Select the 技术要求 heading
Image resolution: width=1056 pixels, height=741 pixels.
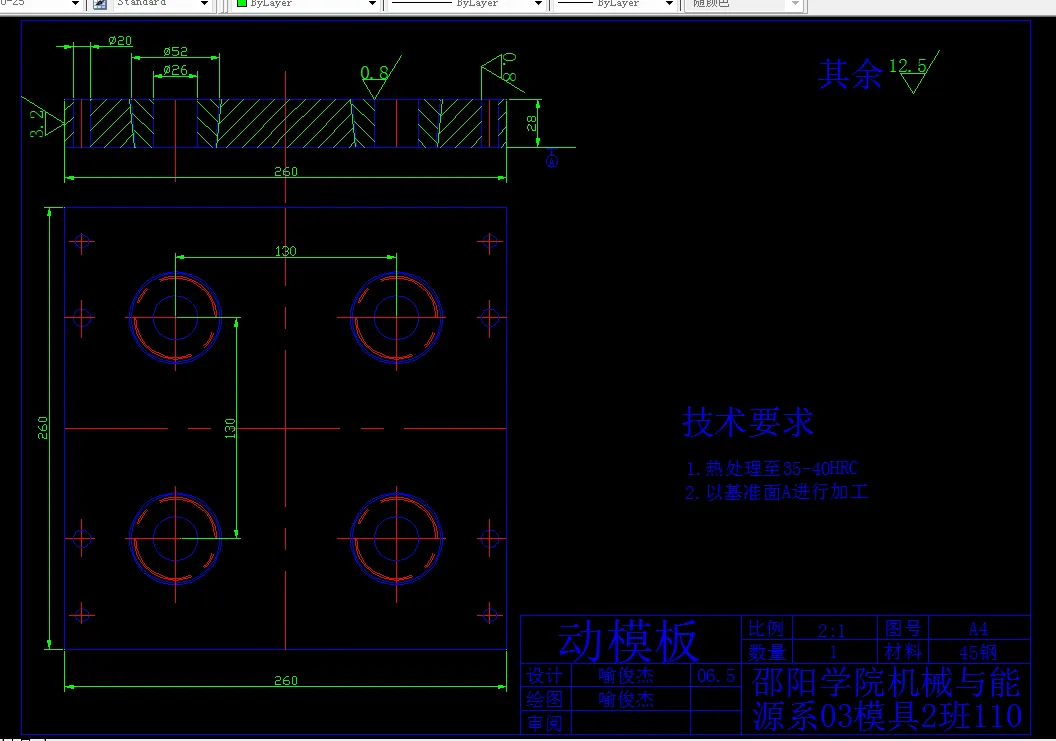point(748,423)
